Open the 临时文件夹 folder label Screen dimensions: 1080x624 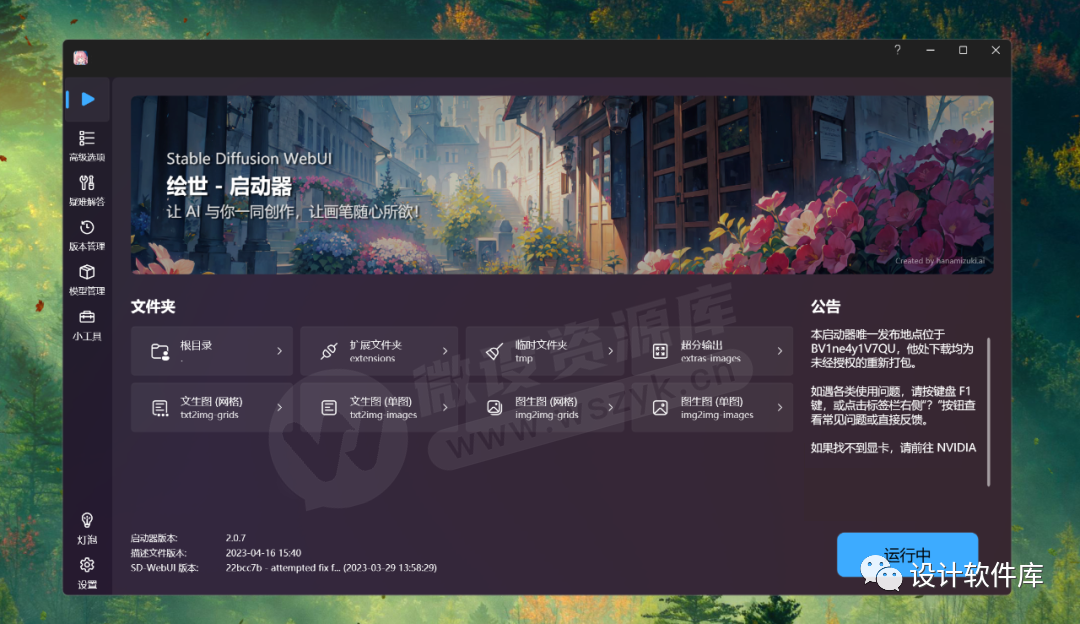[x=541, y=344]
